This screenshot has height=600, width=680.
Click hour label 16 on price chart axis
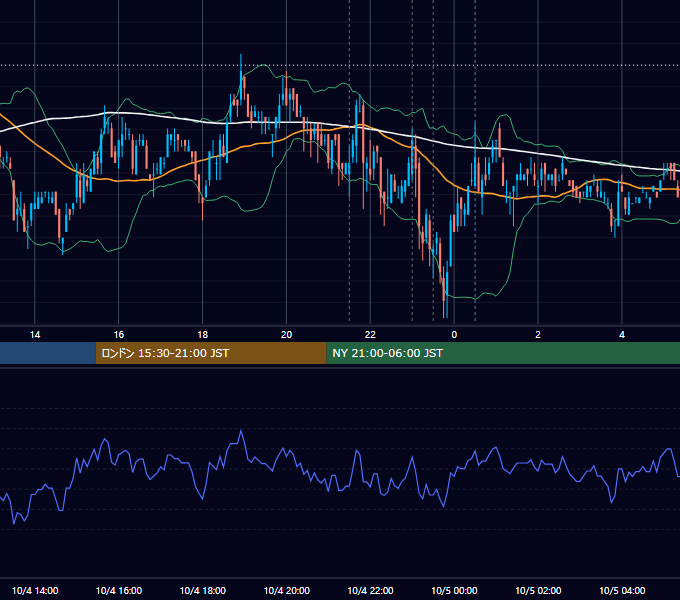pos(119,334)
